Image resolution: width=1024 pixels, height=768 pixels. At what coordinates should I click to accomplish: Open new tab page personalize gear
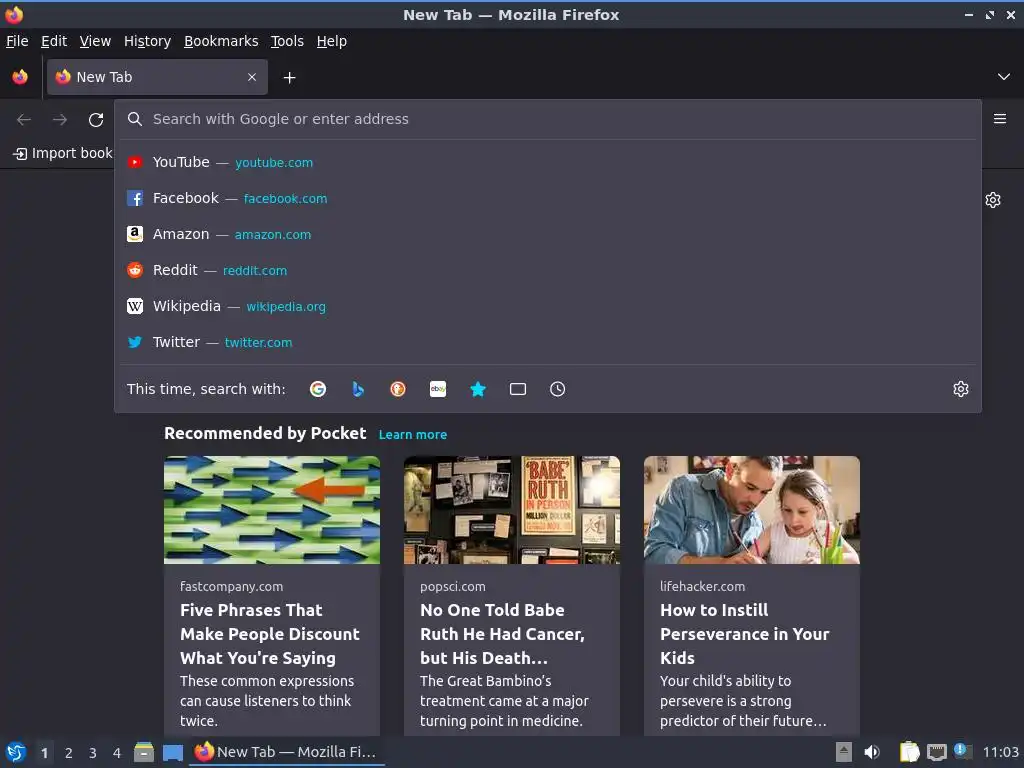tap(993, 200)
